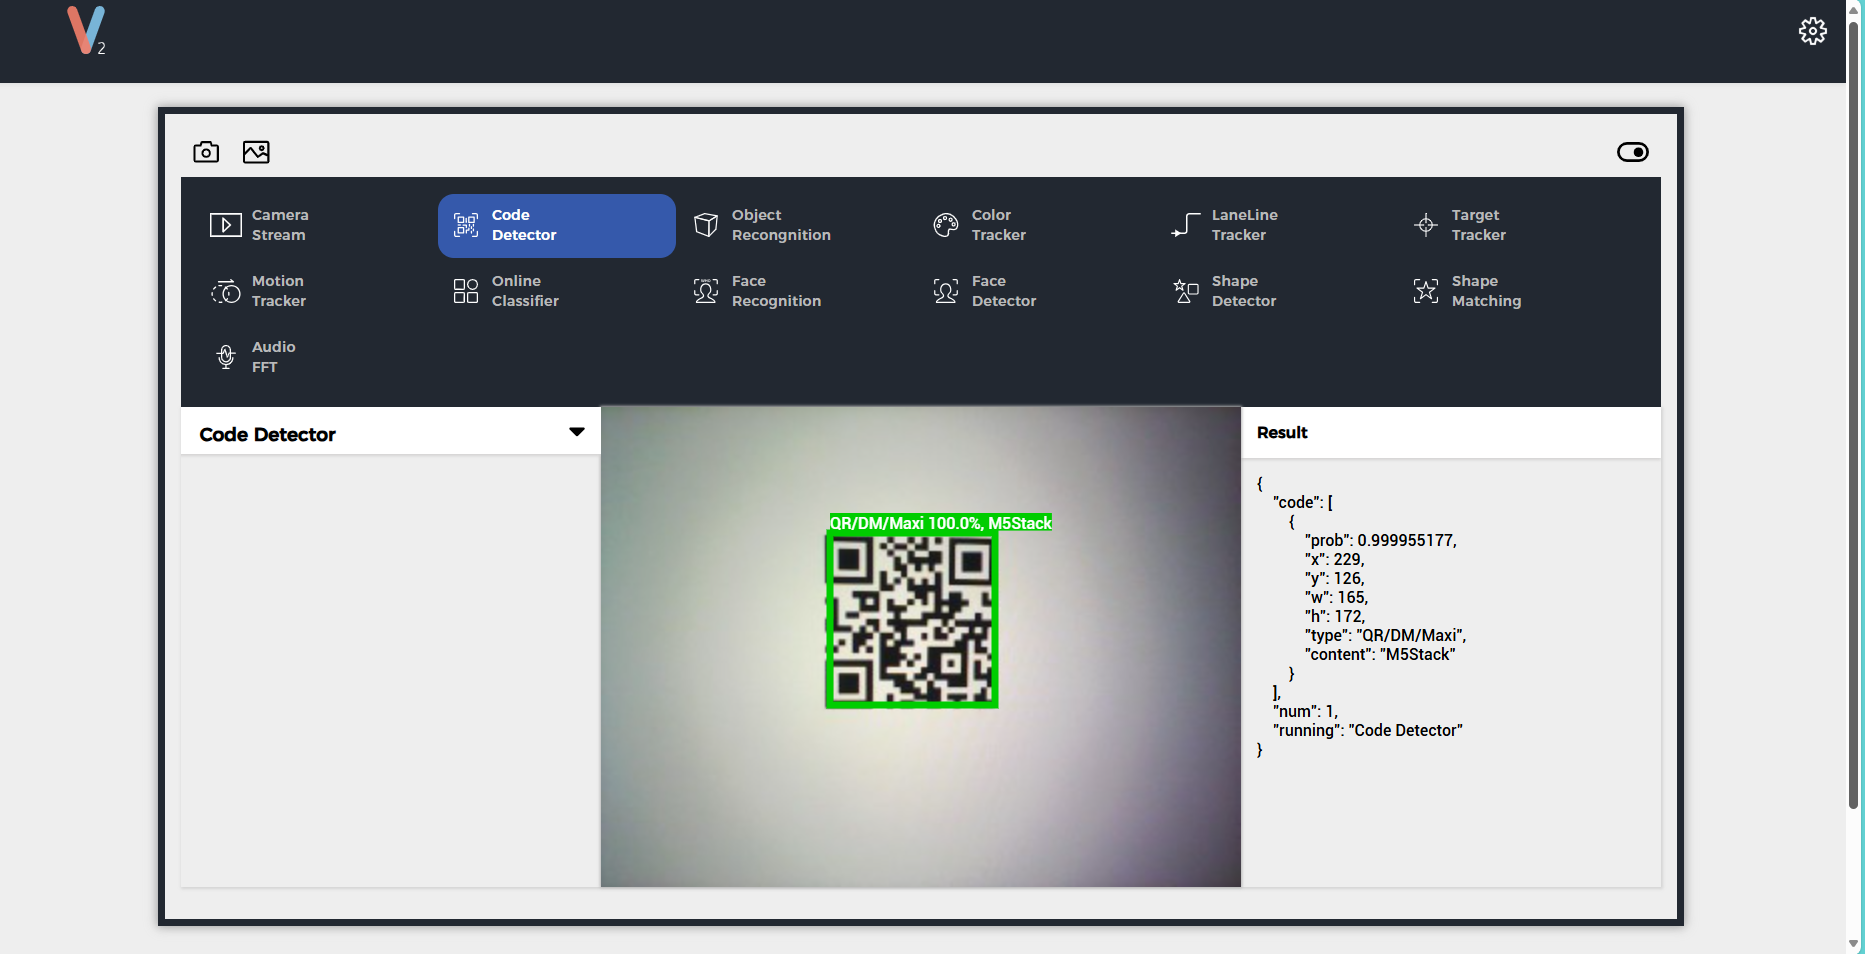Click the "h": 172 result value

tap(1334, 616)
